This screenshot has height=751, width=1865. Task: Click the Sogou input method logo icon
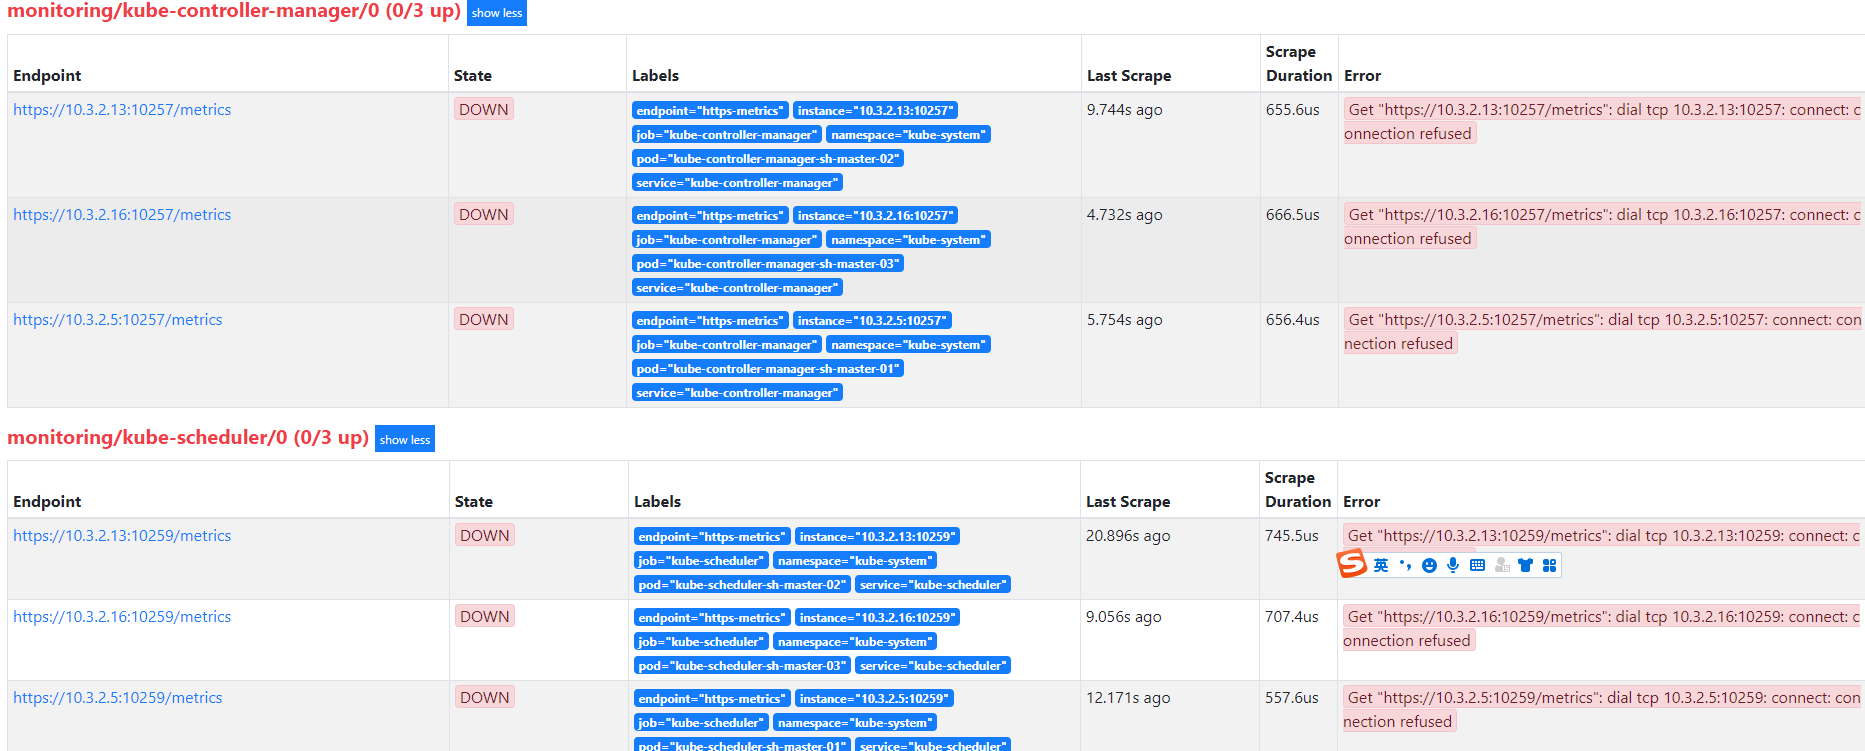click(1351, 564)
